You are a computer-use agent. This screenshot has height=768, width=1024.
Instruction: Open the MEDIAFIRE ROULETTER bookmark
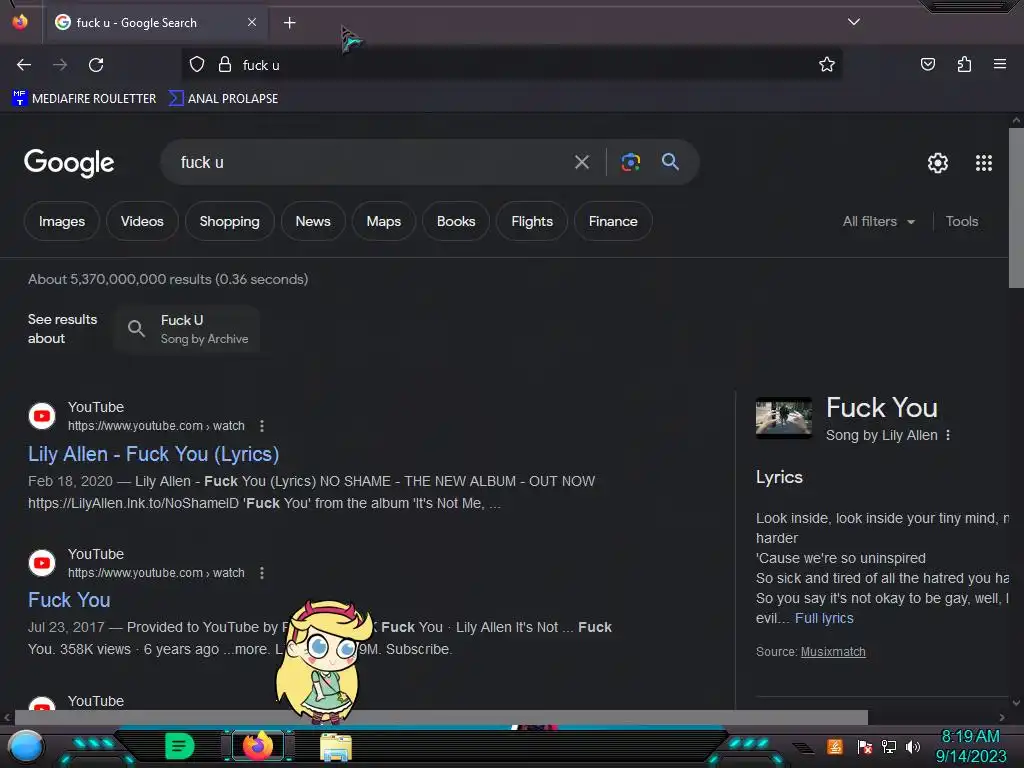[x=84, y=99]
